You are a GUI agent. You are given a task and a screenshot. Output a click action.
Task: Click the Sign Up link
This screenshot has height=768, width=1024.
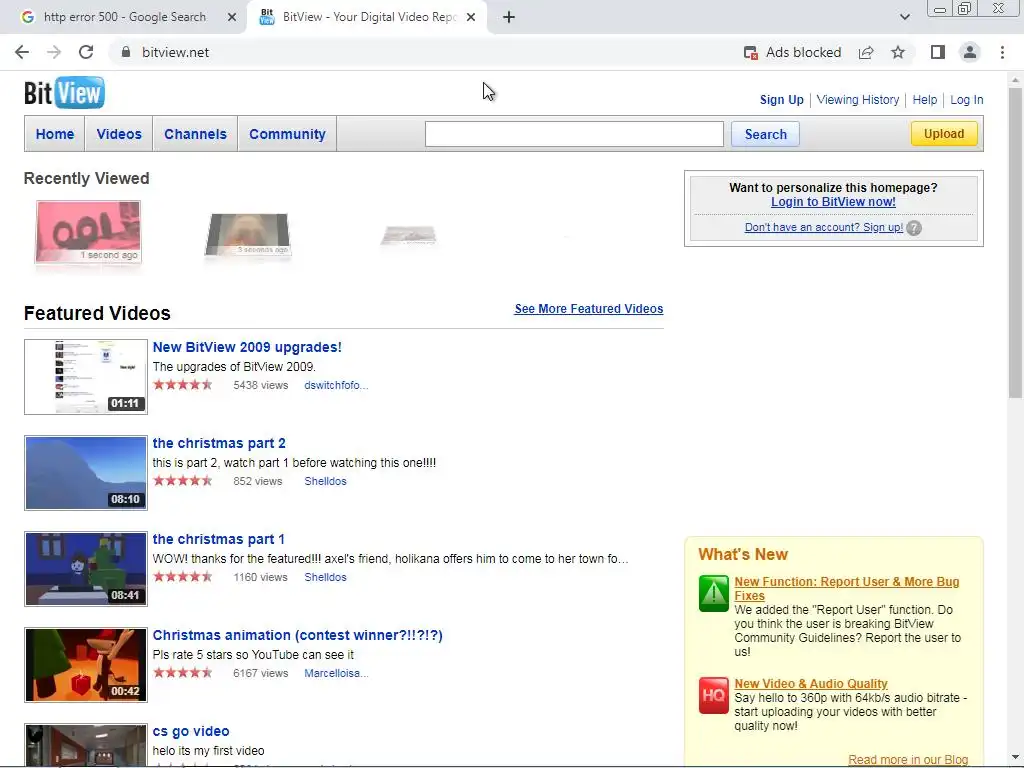click(x=782, y=100)
